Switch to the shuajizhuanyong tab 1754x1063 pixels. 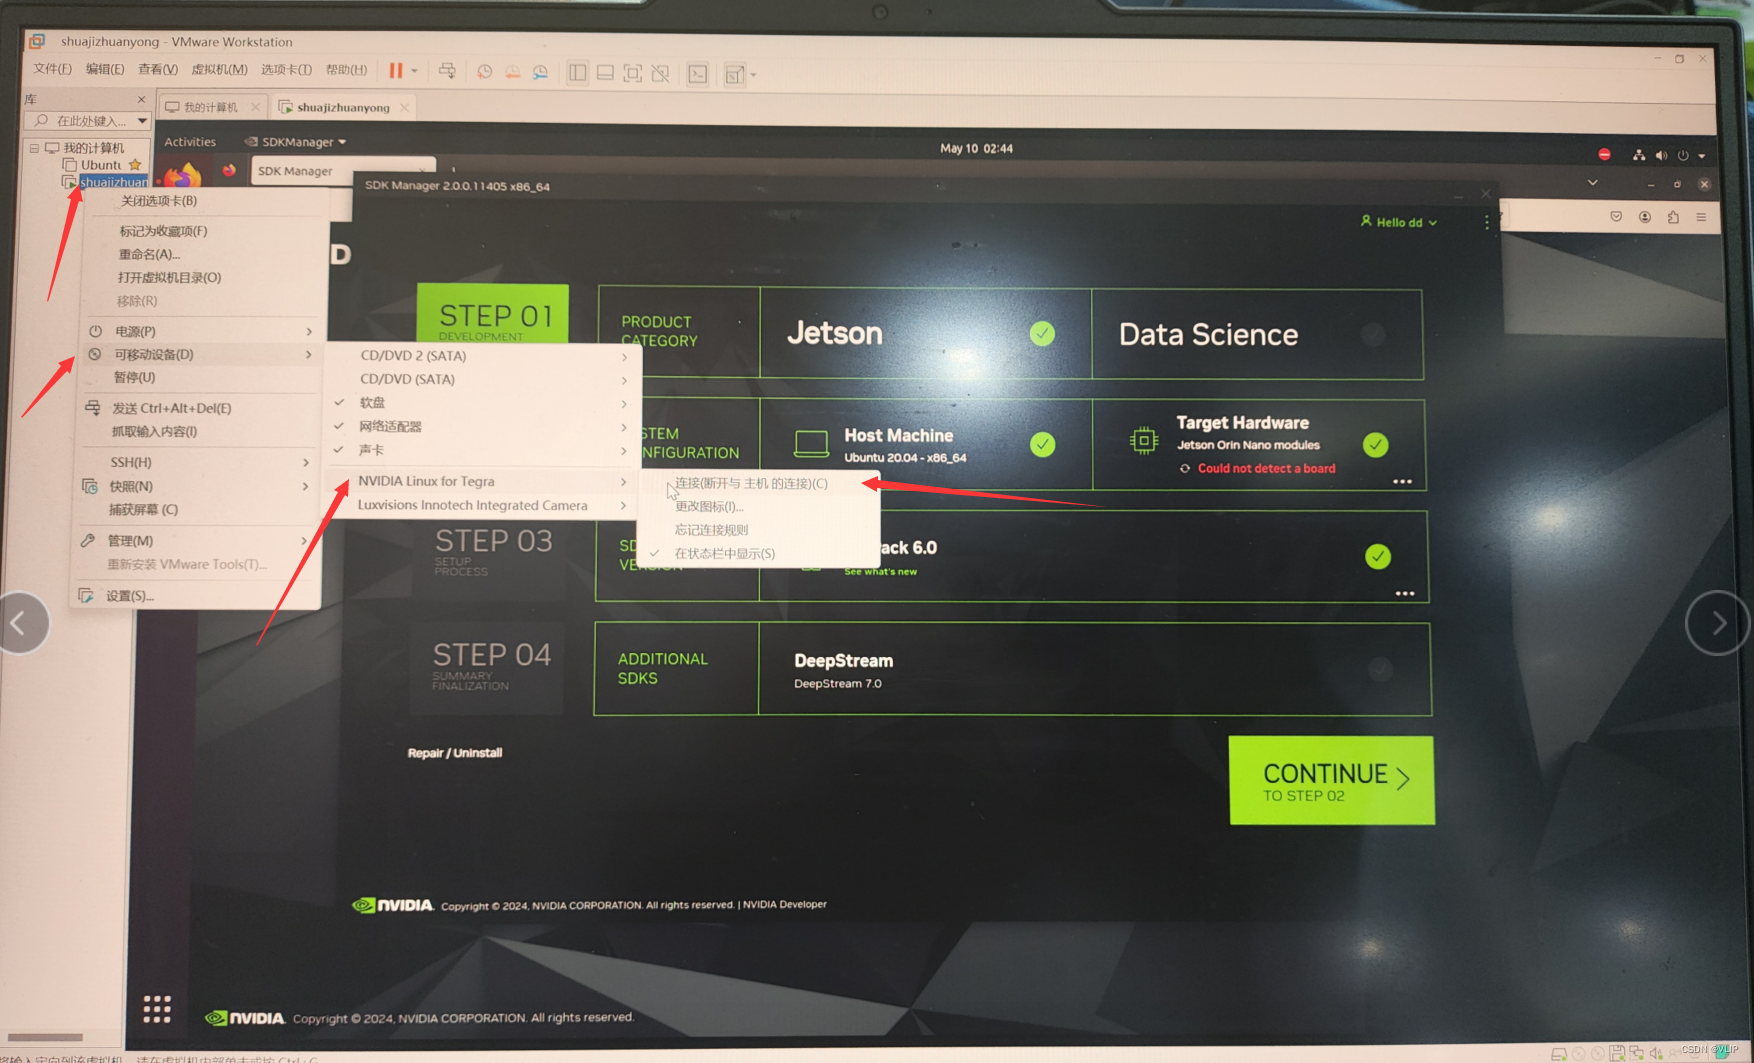343,107
